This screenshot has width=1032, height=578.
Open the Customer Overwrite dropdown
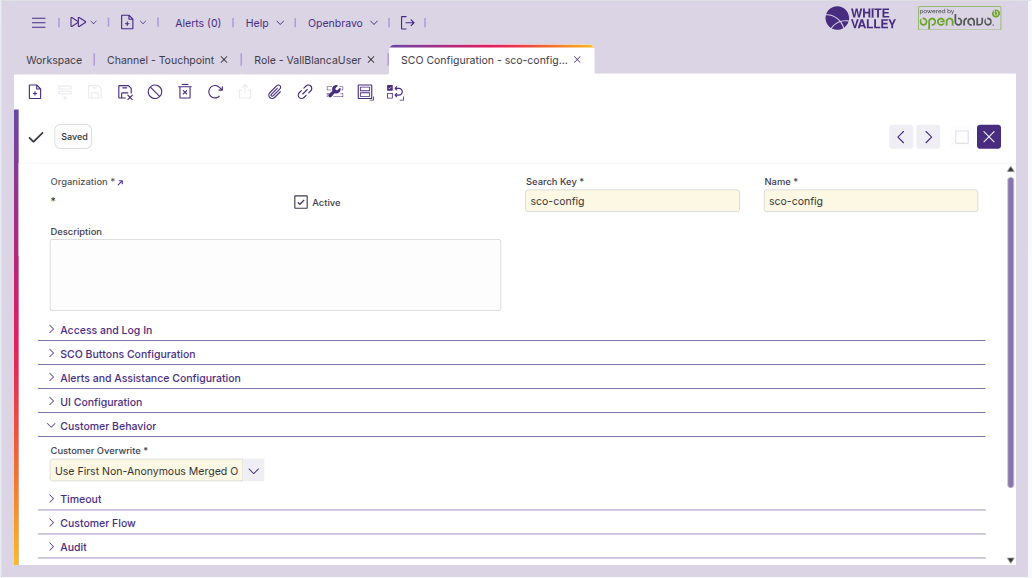click(x=254, y=471)
